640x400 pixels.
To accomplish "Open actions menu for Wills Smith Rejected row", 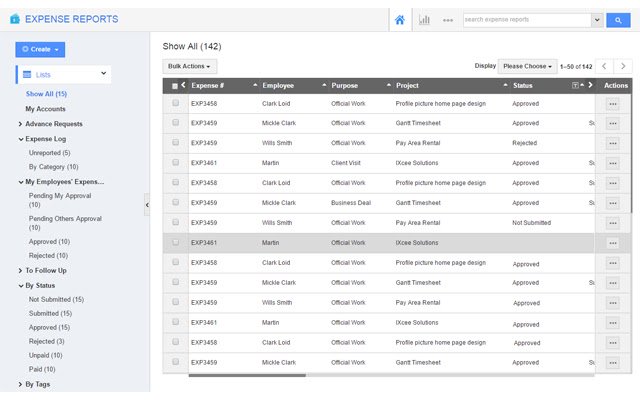I will coord(613,143).
